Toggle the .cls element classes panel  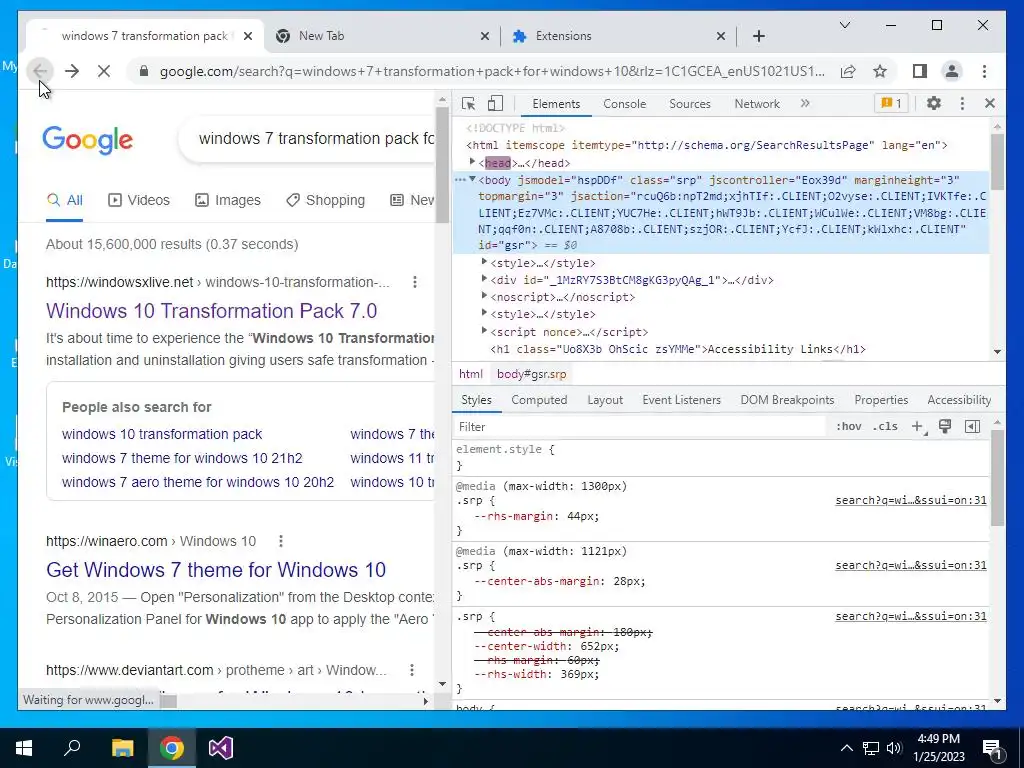click(x=885, y=426)
